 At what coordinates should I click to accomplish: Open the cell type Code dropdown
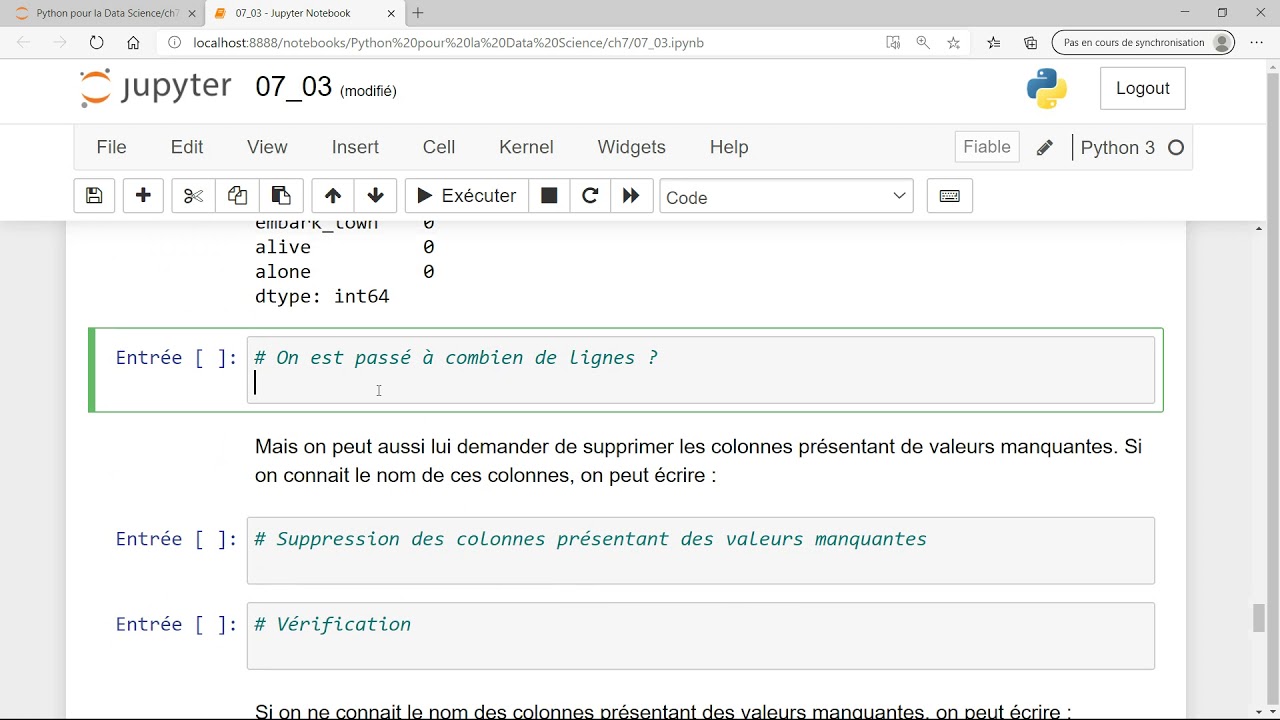click(x=786, y=197)
